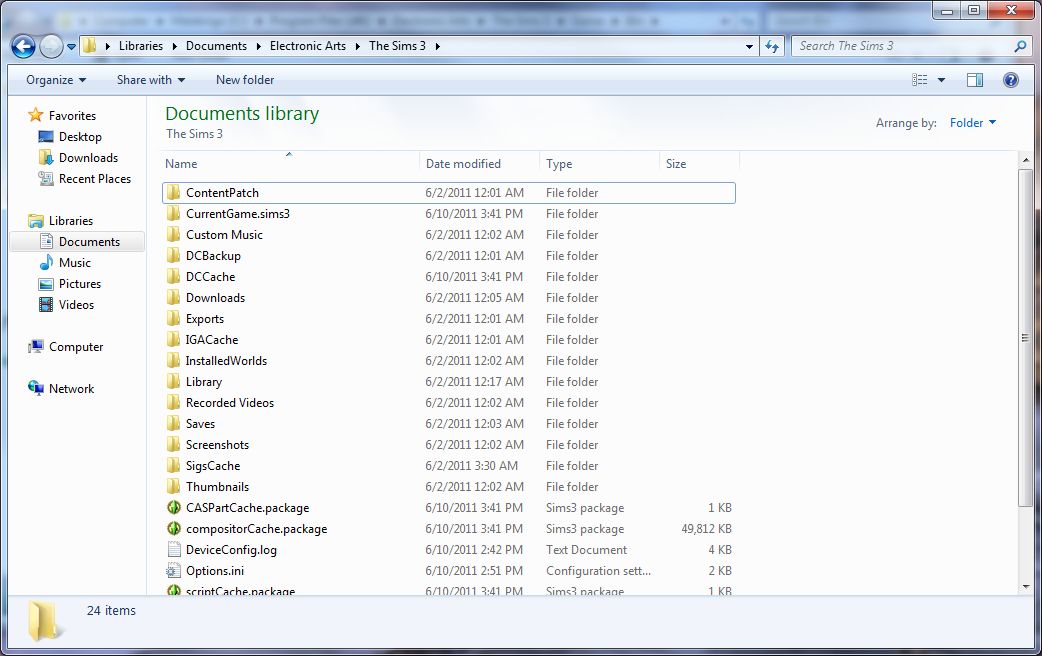Expand the view options dropdown arrow
This screenshot has height=656, width=1042.
click(x=941, y=80)
